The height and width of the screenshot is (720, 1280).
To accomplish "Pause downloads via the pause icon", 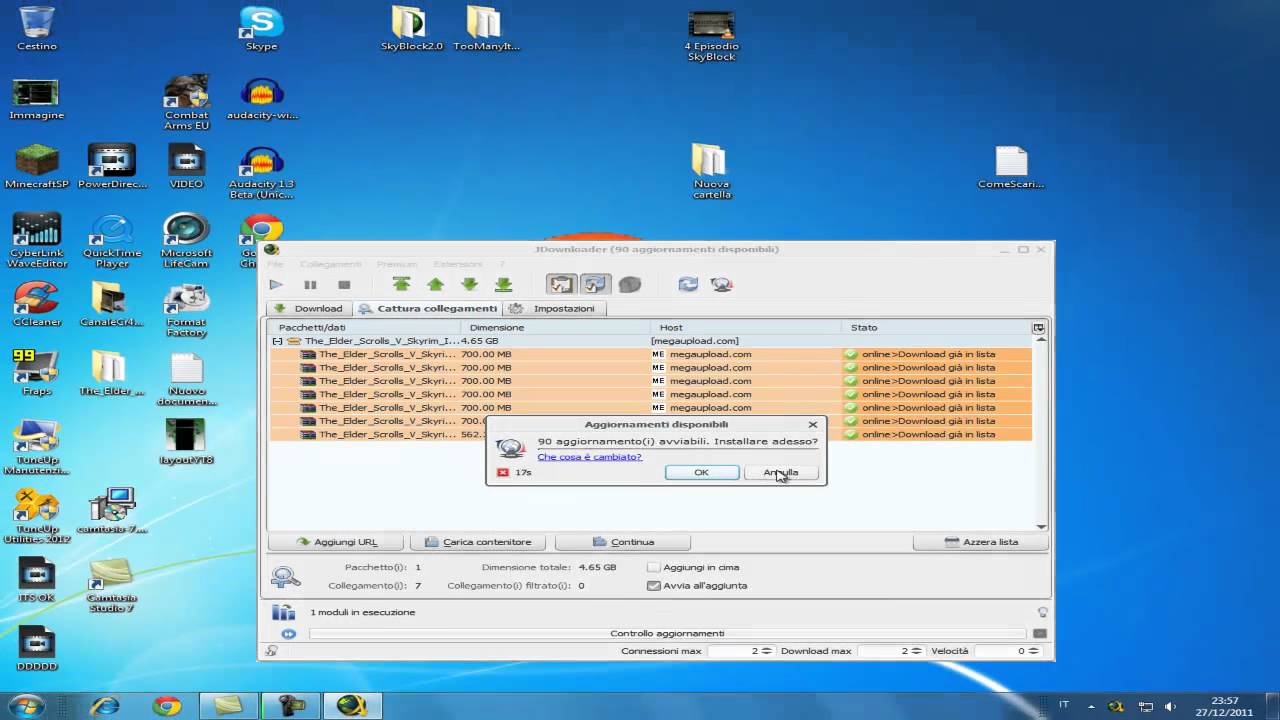I will click(310, 285).
